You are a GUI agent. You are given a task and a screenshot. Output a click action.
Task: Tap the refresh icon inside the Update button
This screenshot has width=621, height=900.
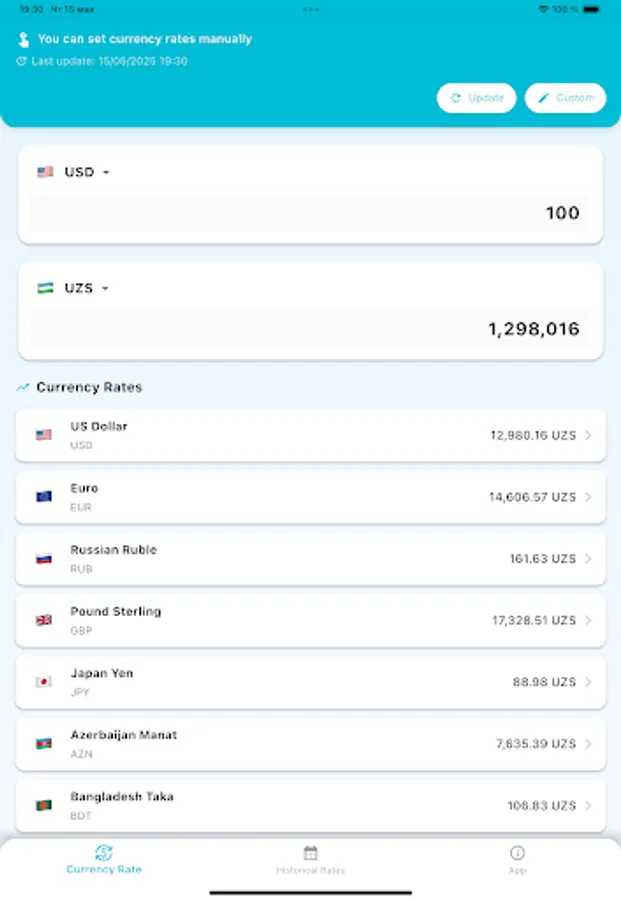[455, 98]
